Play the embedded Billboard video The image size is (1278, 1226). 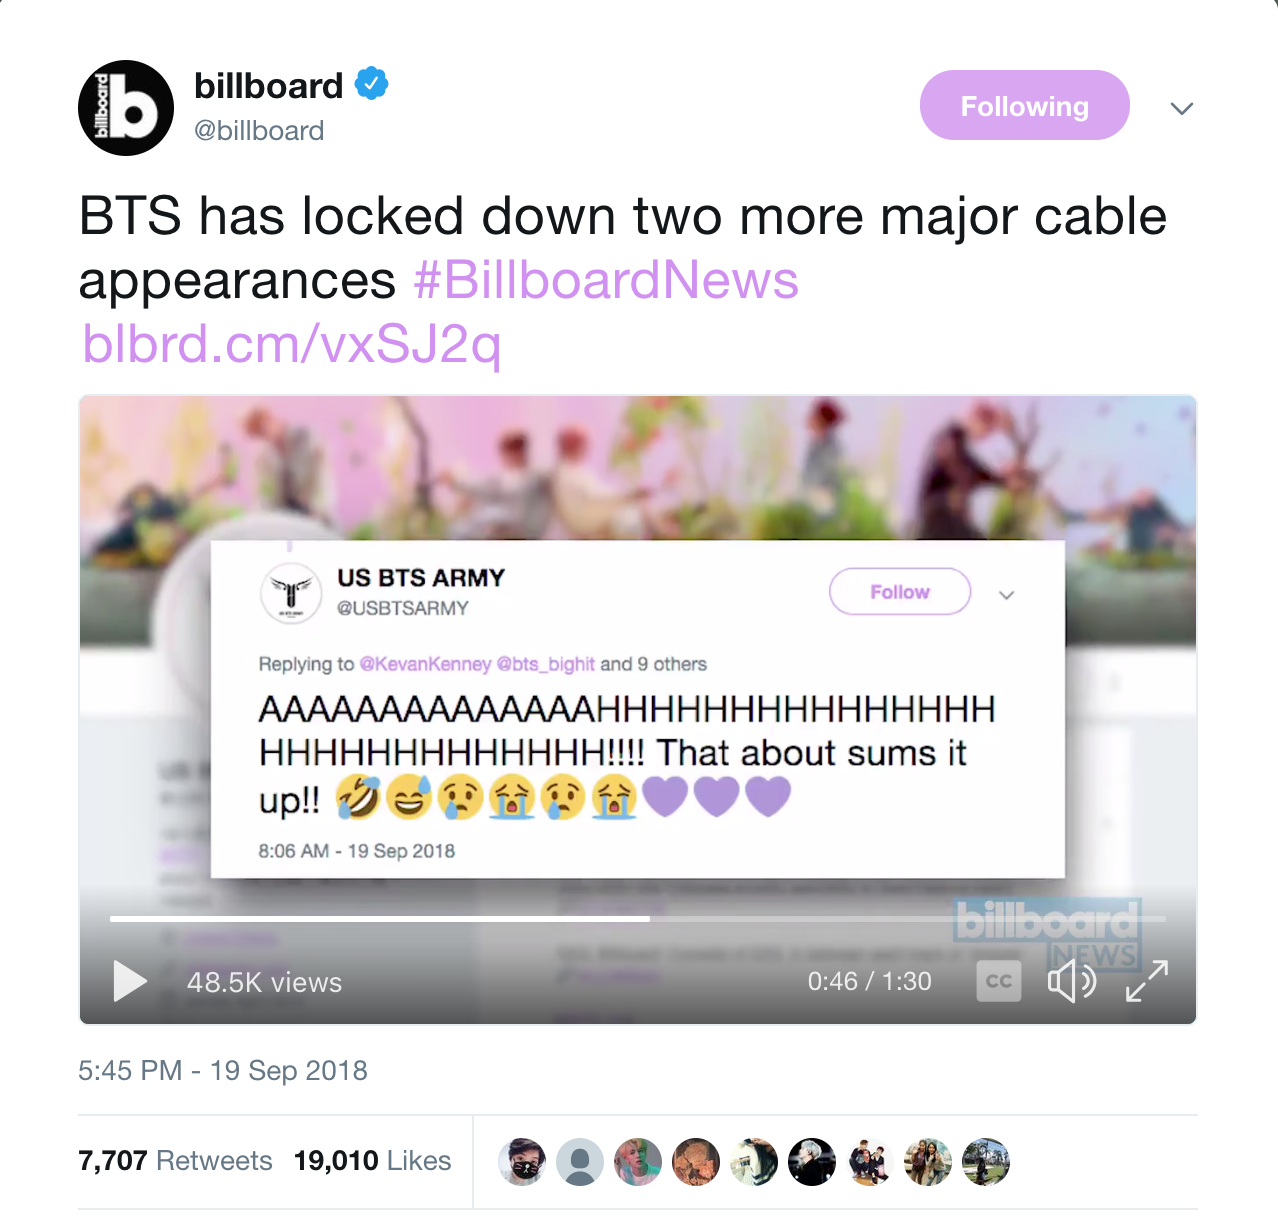pos(130,981)
